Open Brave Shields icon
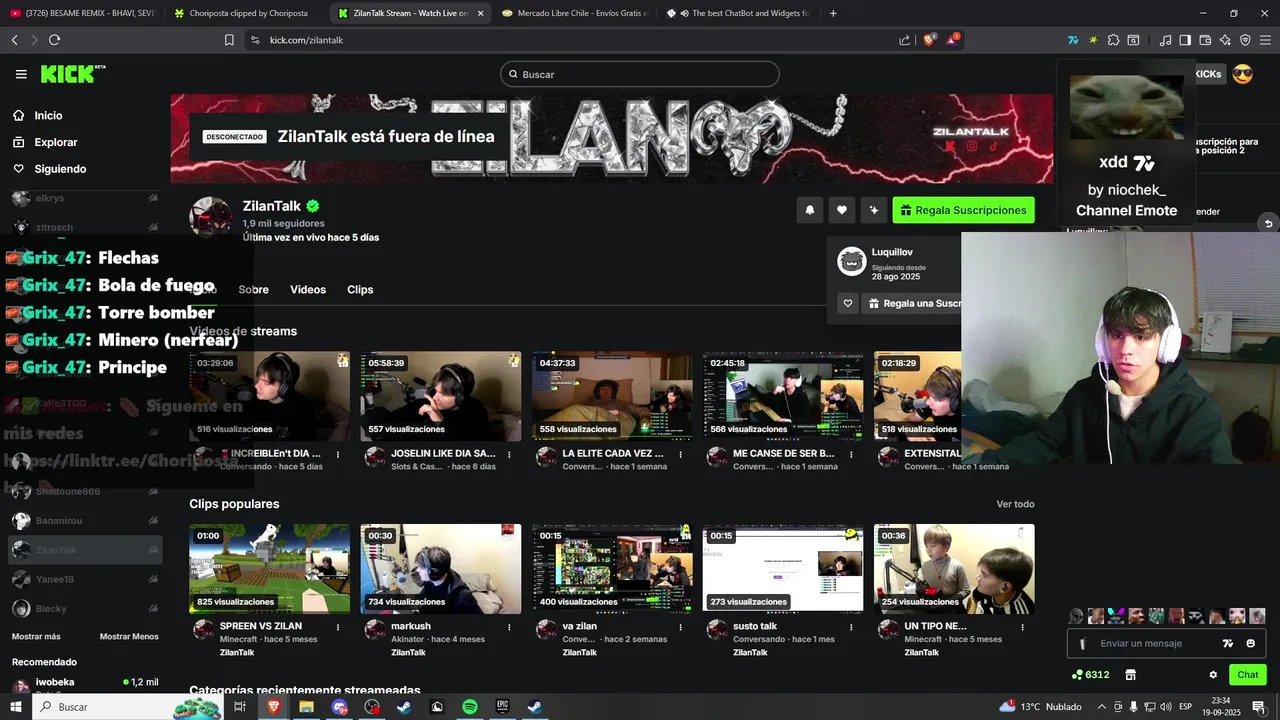The height and width of the screenshot is (720, 1280). (929, 40)
